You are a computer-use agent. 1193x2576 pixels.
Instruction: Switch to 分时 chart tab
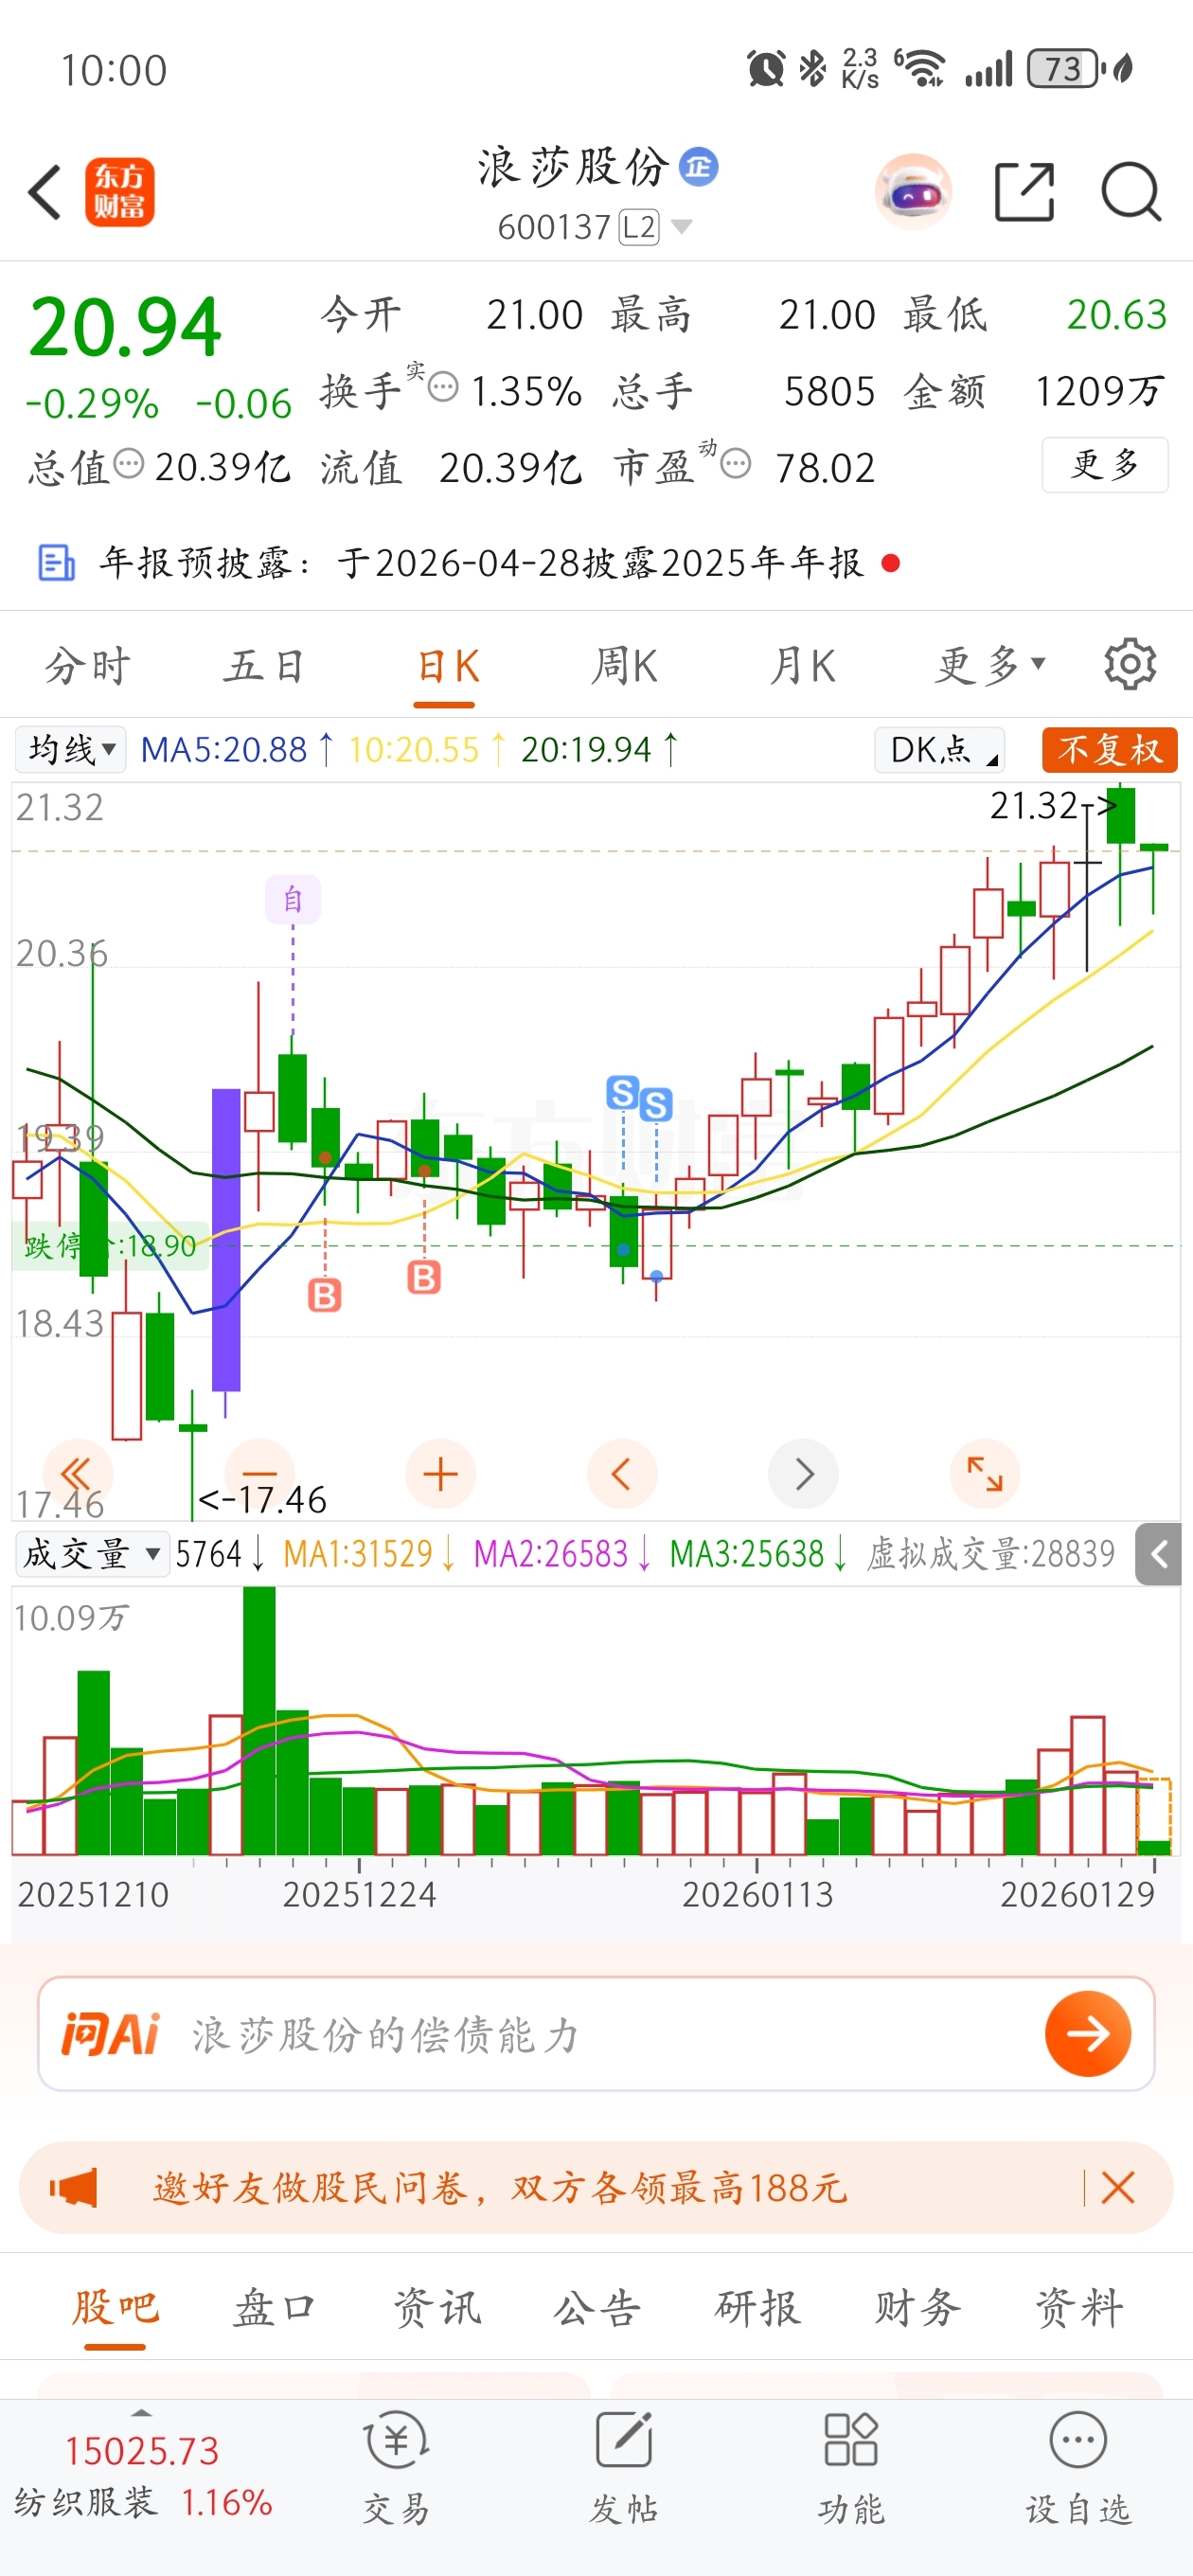[88, 665]
